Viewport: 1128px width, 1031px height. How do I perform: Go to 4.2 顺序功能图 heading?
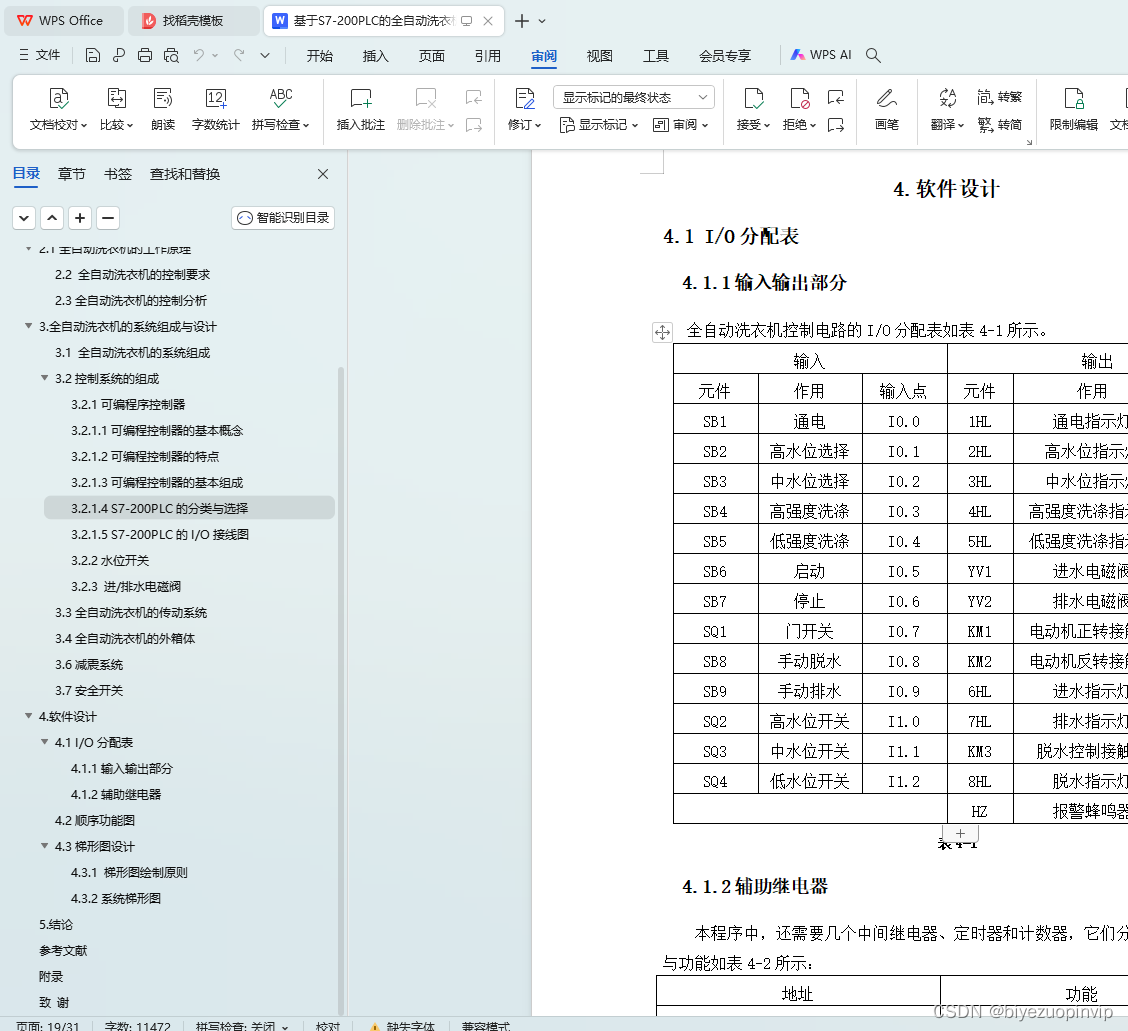point(95,820)
